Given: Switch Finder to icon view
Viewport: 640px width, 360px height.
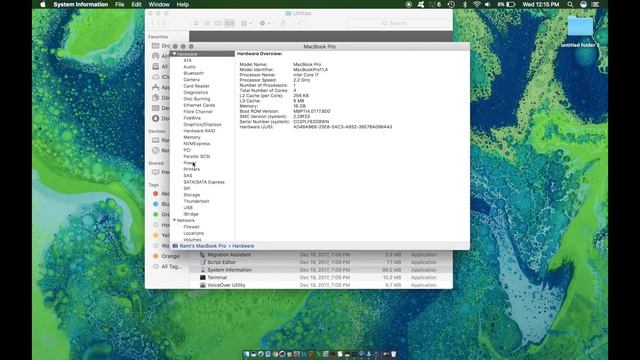Looking at the screenshot, I should tap(196, 24).
